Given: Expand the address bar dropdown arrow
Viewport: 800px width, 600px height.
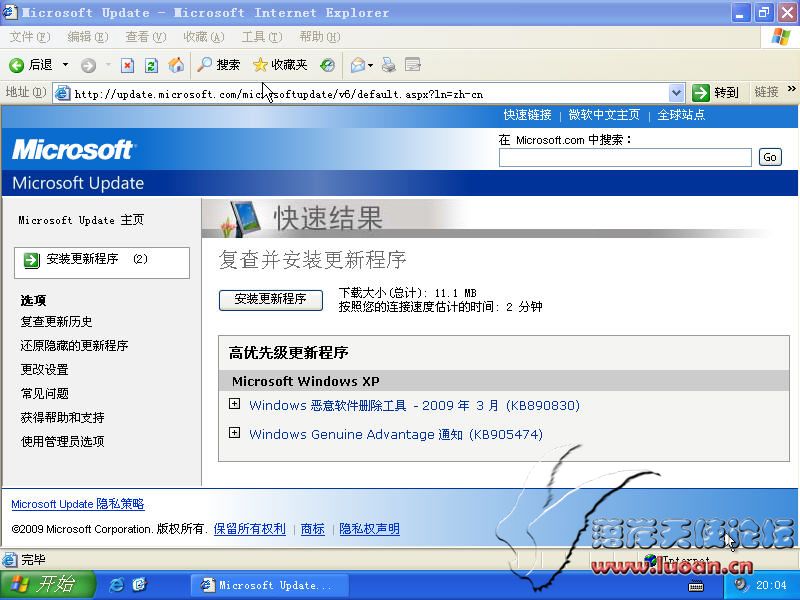Looking at the screenshot, I should click(x=676, y=93).
